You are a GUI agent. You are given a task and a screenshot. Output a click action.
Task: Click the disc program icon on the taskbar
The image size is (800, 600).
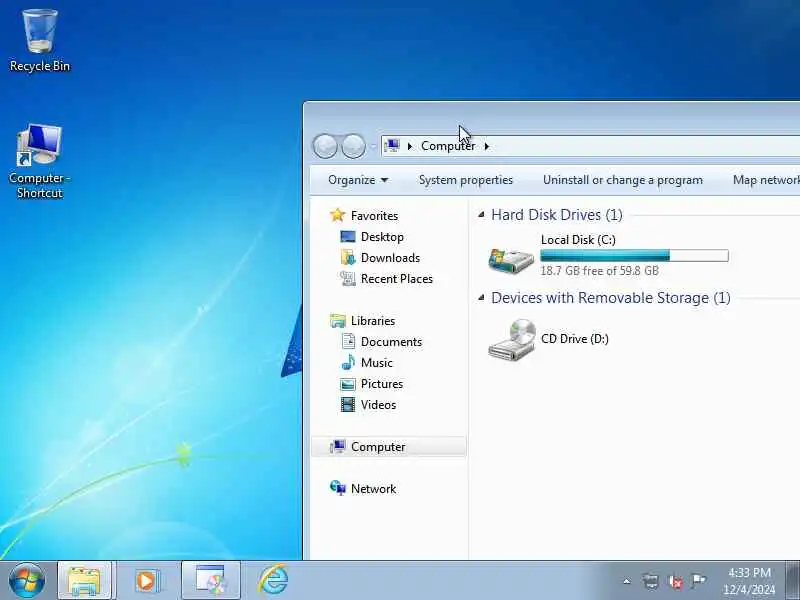point(210,581)
